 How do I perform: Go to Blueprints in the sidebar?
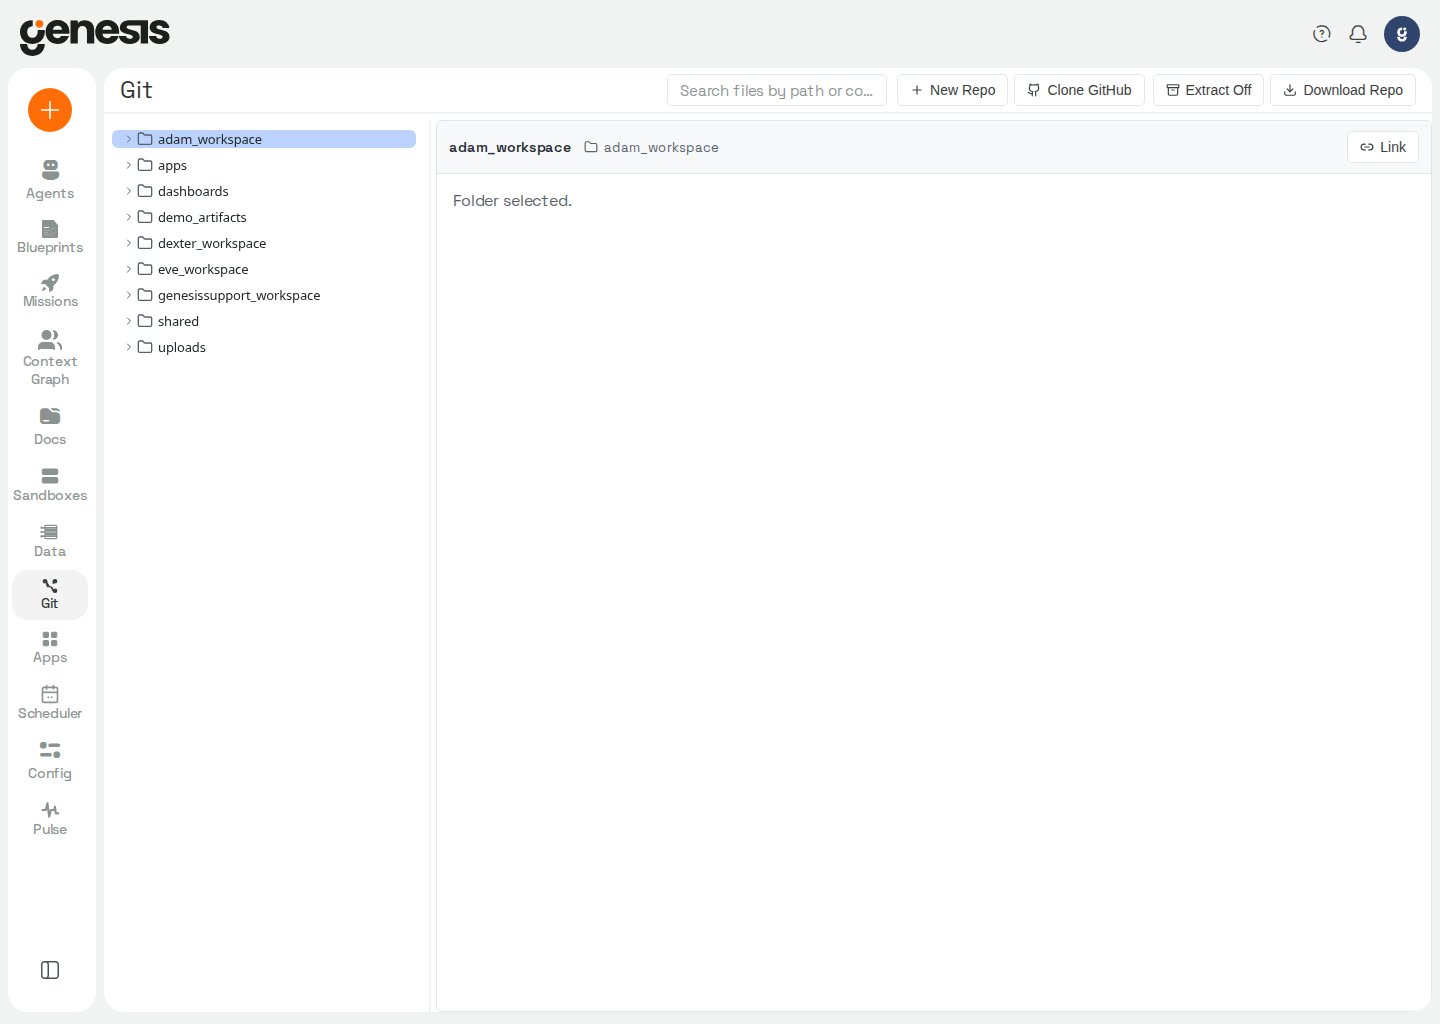pos(50,237)
